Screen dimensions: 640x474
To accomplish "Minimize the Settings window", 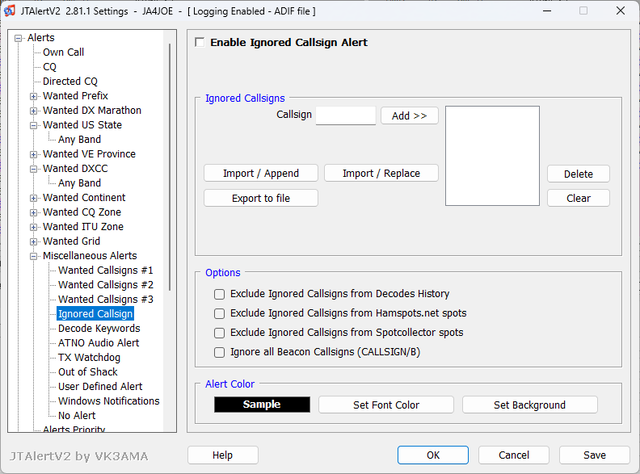I will [547, 11].
